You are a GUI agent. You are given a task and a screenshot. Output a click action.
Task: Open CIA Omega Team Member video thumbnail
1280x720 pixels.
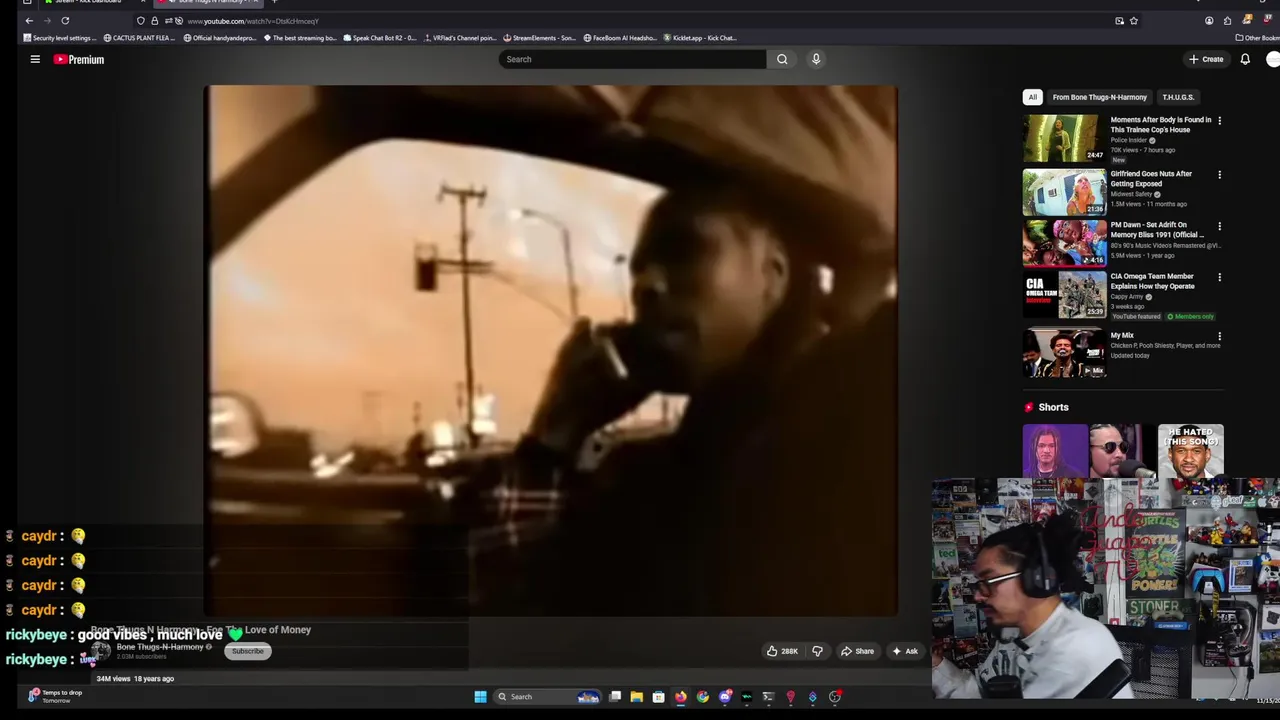tap(1064, 294)
